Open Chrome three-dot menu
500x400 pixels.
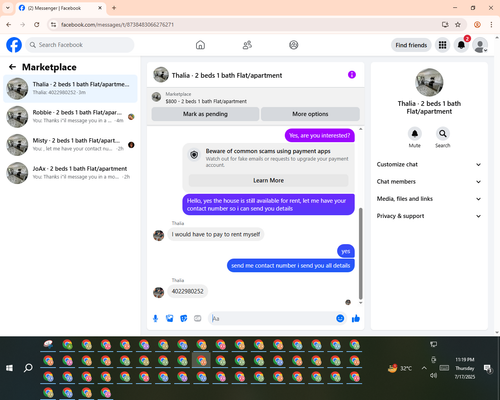[x=491, y=24]
